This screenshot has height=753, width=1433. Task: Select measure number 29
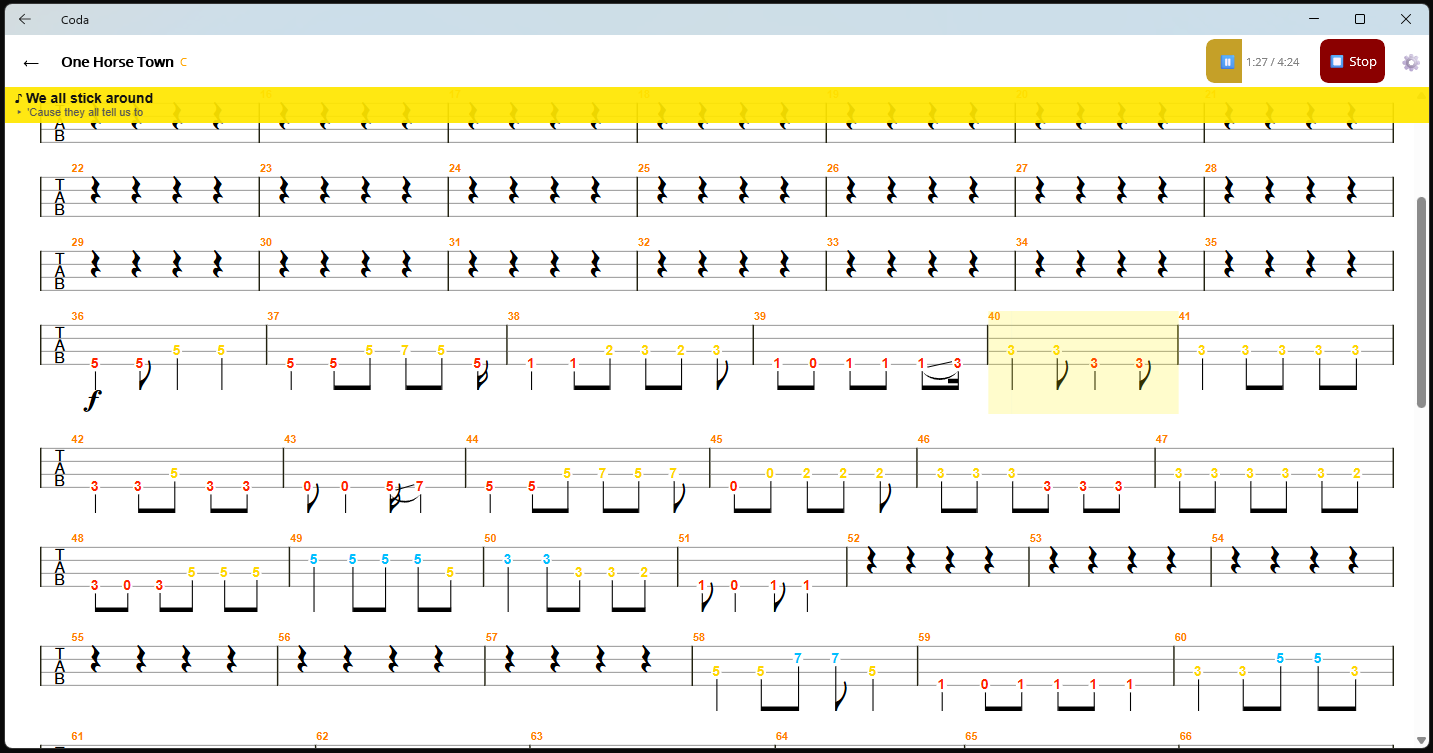point(78,243)
